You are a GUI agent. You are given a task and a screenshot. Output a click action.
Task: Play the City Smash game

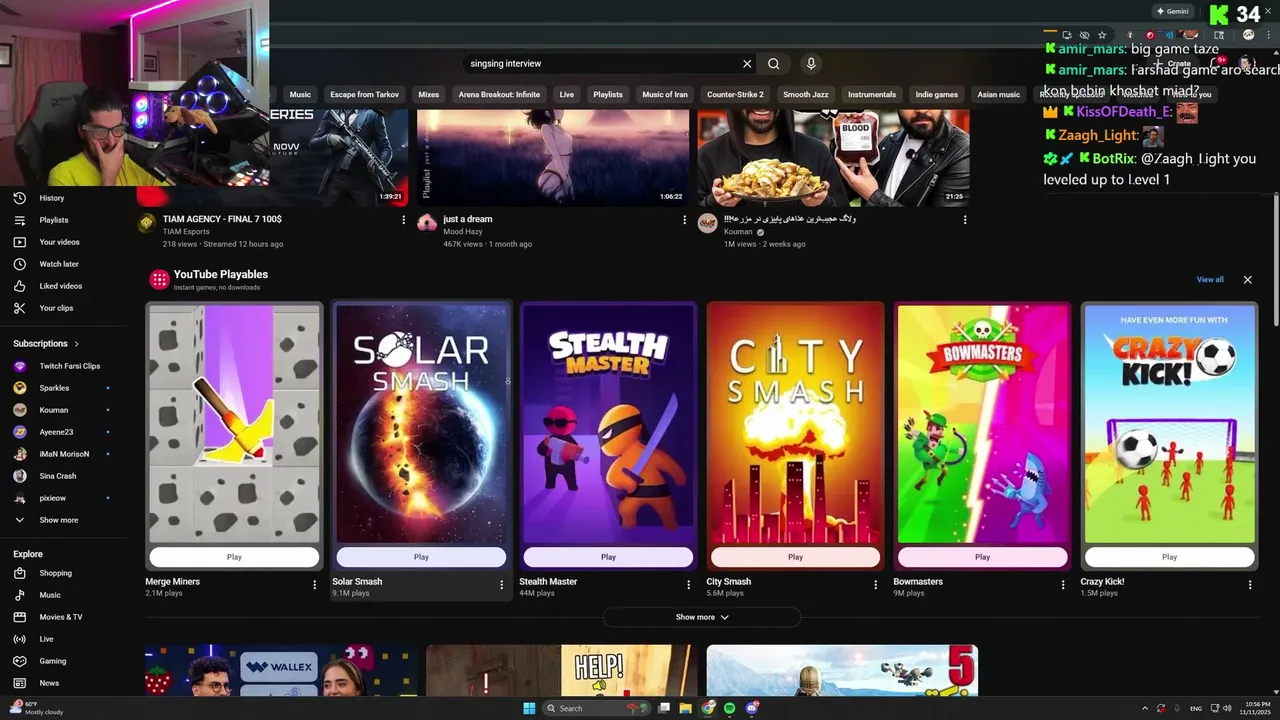click(x=795, y=557)
